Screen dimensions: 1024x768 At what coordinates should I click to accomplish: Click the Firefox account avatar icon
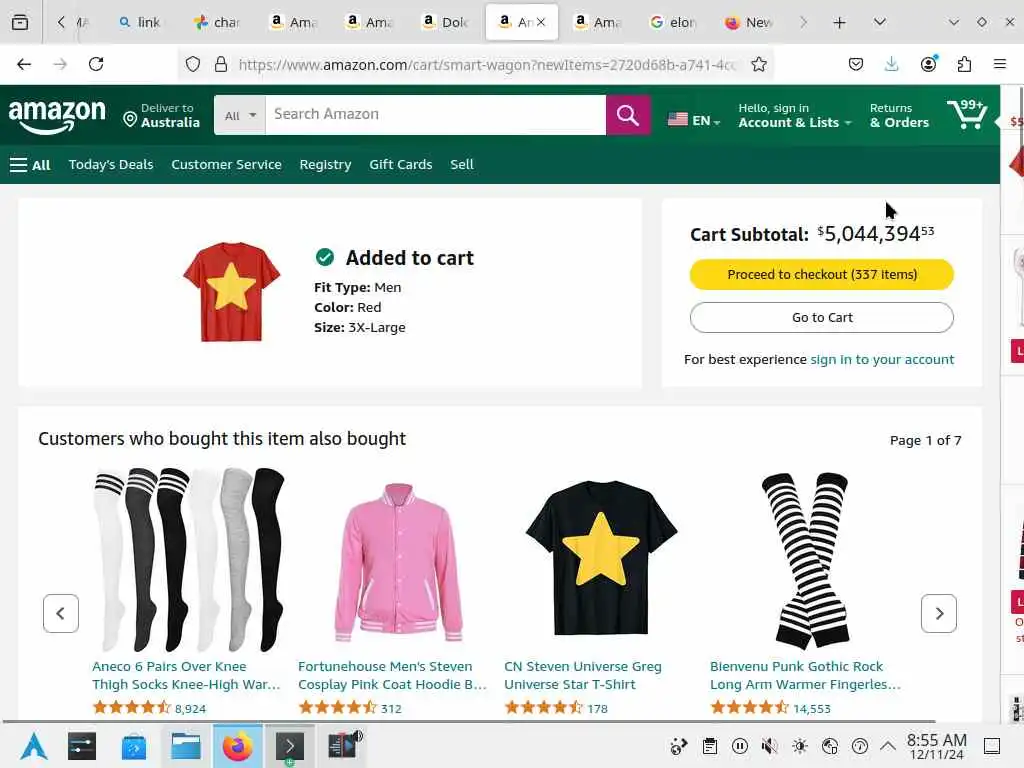pos(928,64)
